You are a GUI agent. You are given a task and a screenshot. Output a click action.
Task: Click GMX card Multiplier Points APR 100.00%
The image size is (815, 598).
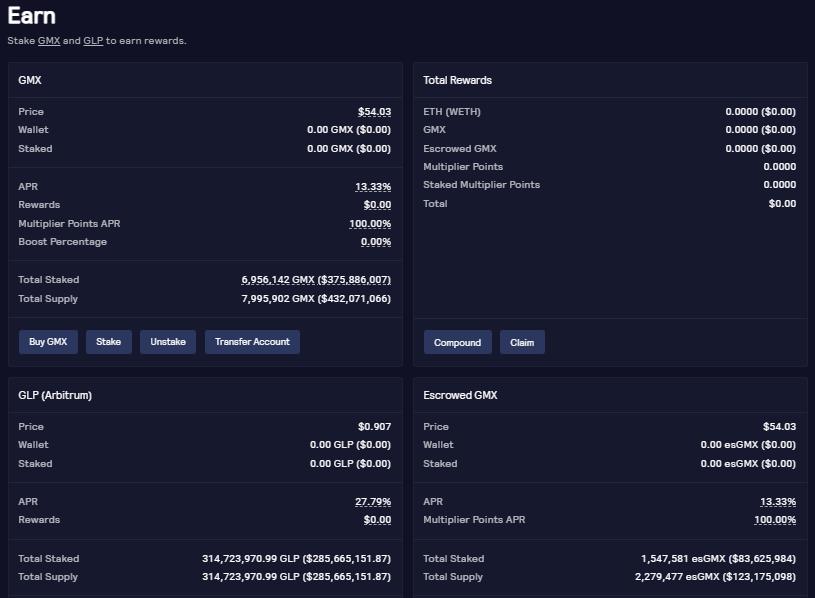click(370, 224)
